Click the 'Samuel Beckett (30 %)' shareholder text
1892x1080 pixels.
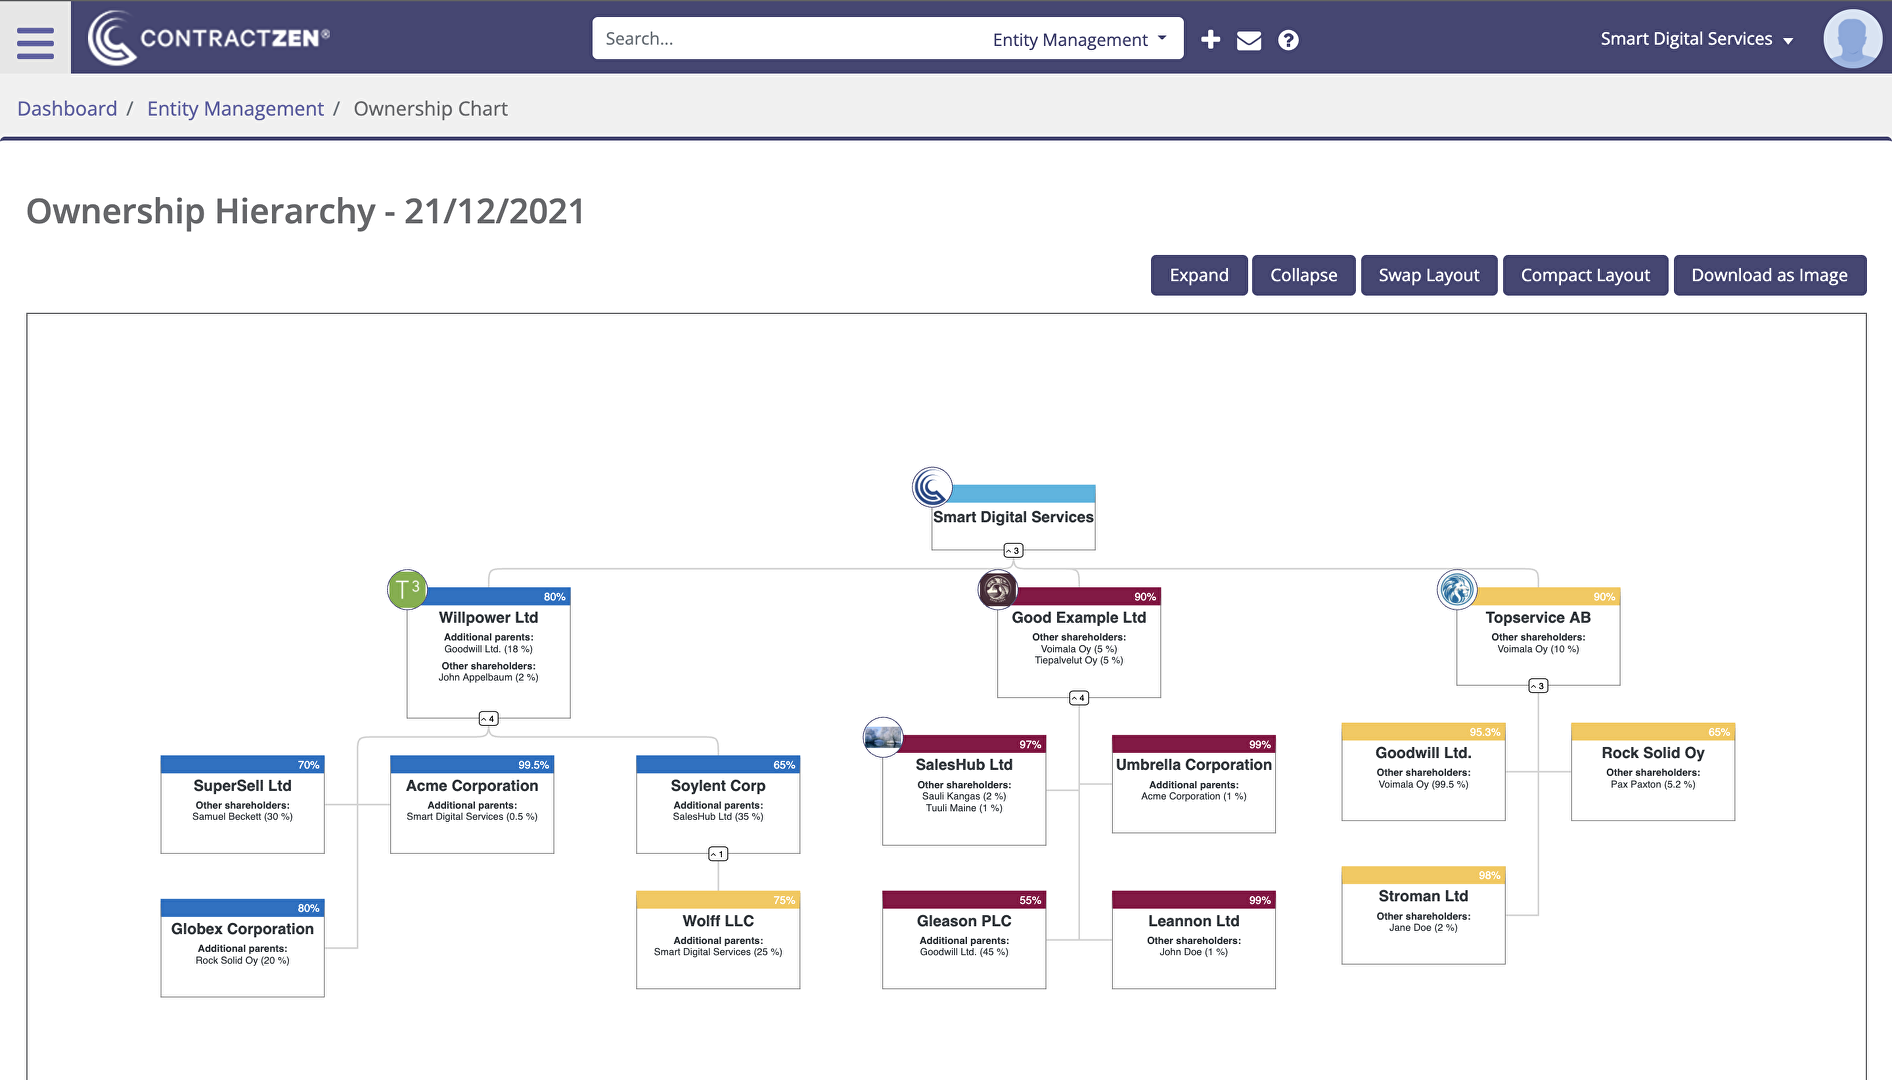242,817
